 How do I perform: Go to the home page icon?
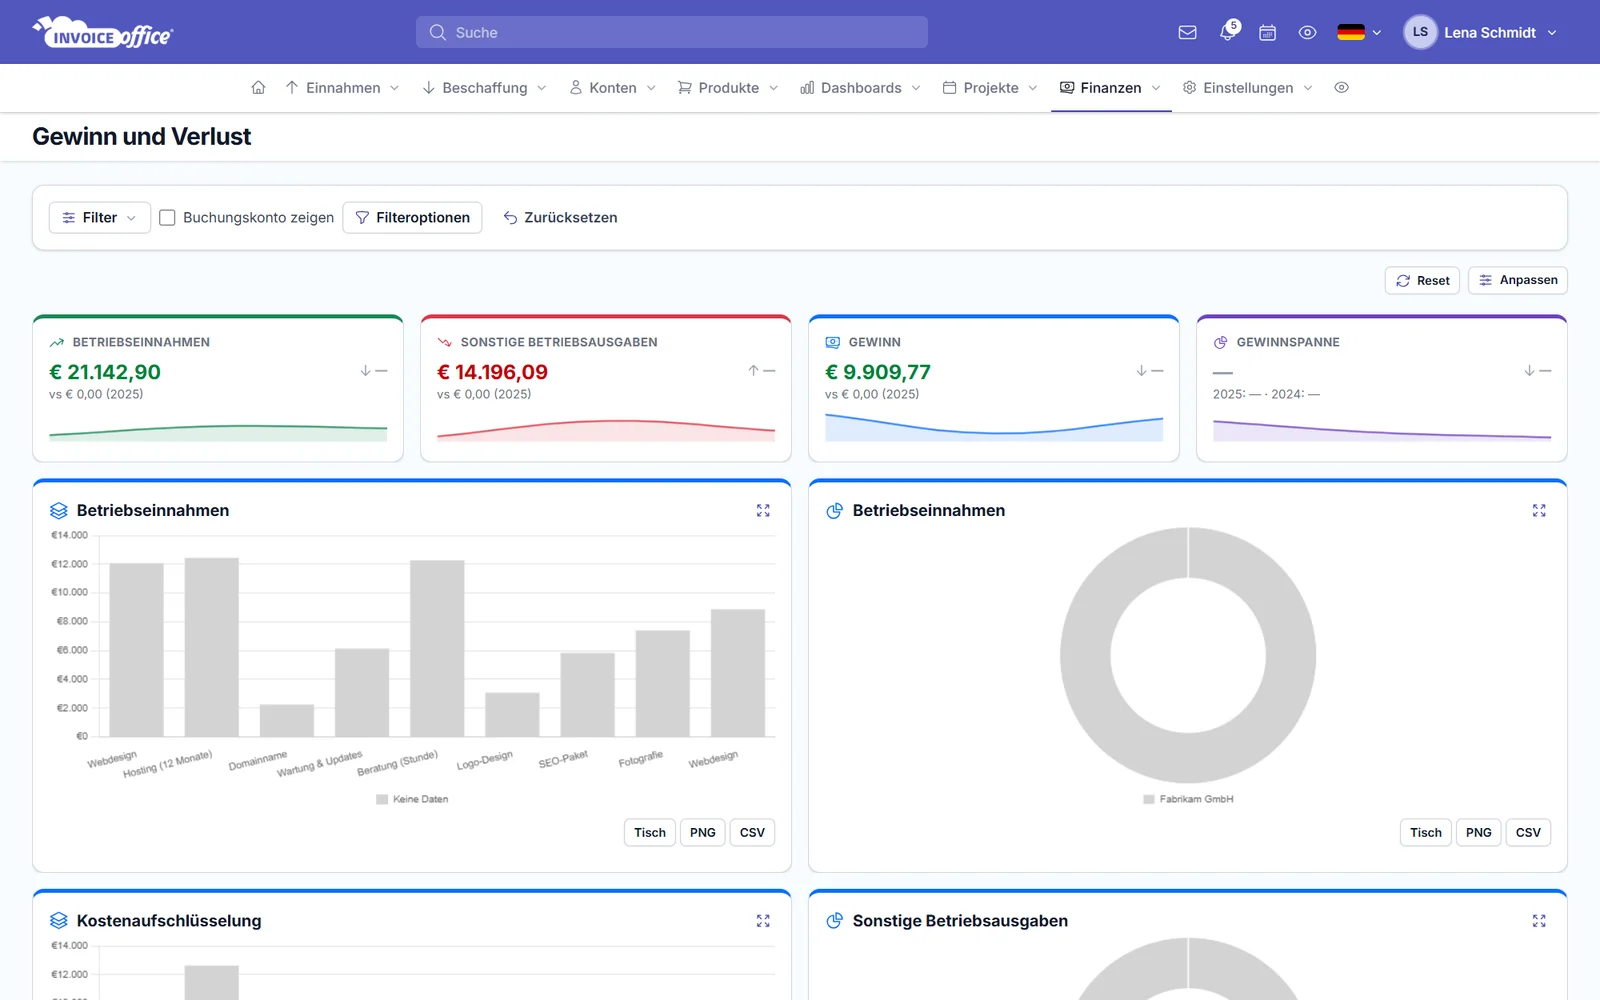[x=258, y=88]
